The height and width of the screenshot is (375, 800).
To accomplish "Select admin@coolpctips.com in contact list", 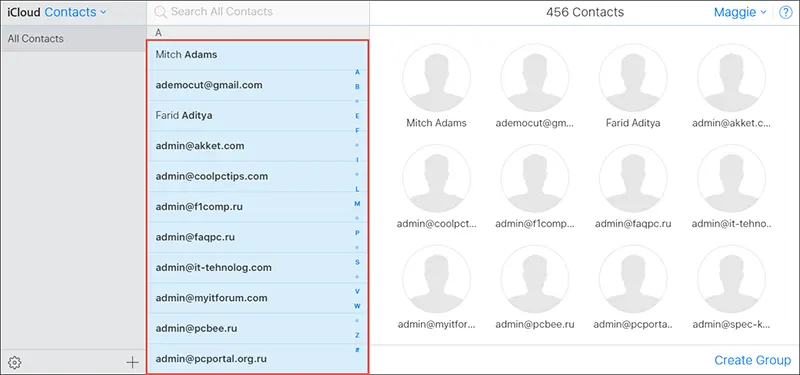I will tap(257, 177).
